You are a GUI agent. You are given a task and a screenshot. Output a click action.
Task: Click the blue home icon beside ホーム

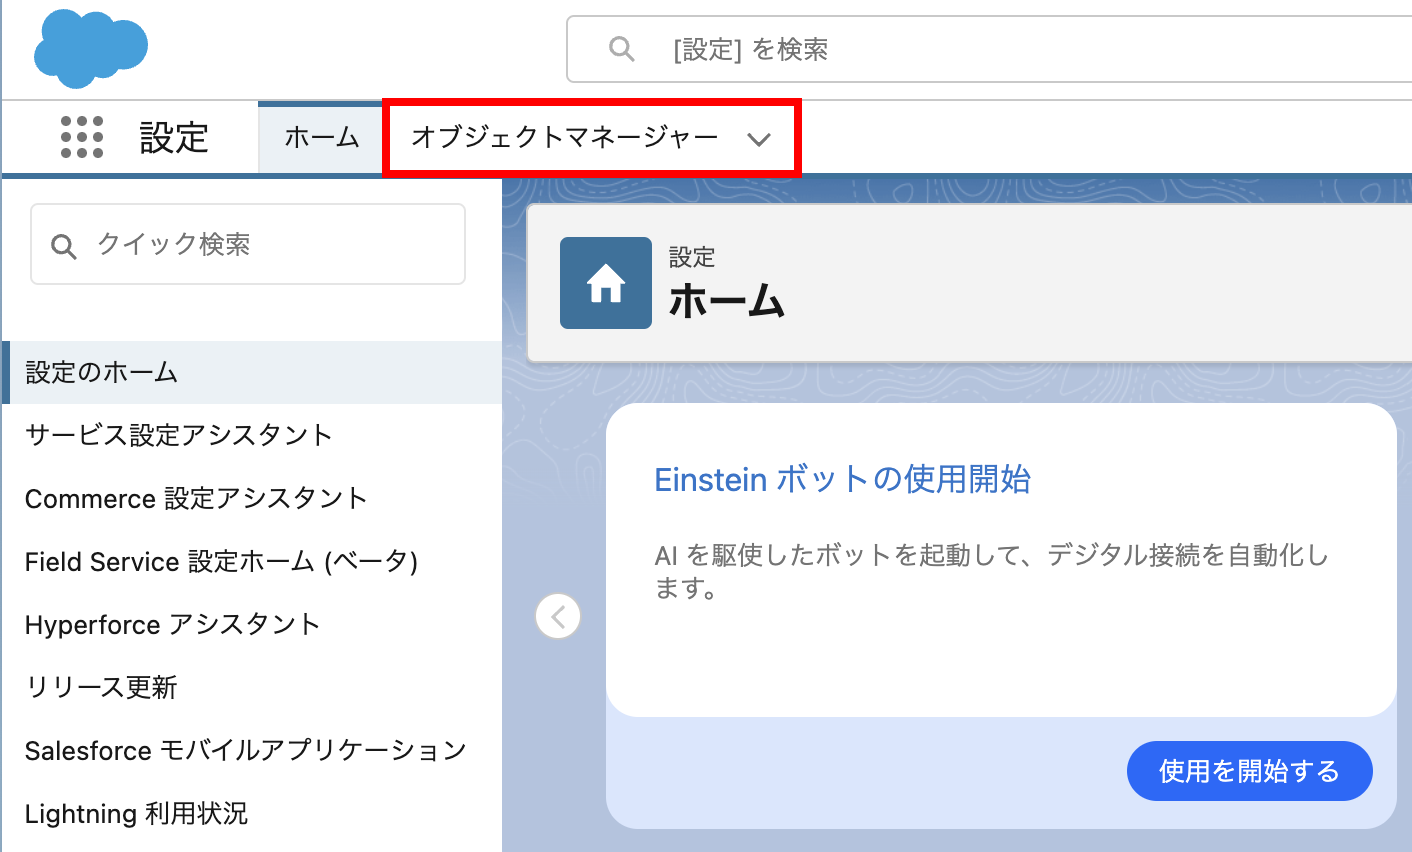pyautogui.click(x=605, y=284)
